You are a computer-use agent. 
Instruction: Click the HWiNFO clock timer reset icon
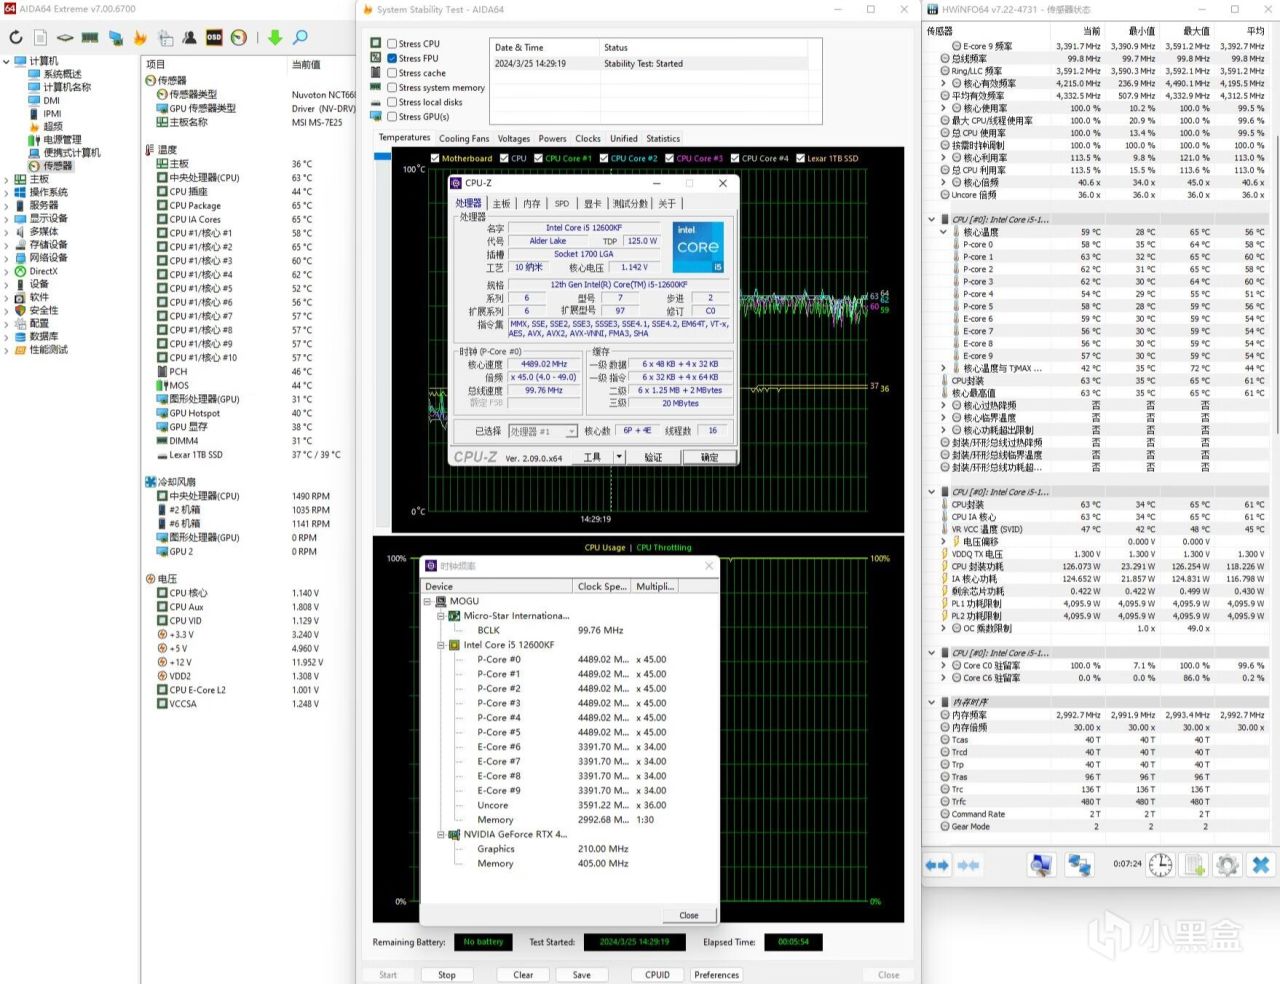coord(1160,865)
